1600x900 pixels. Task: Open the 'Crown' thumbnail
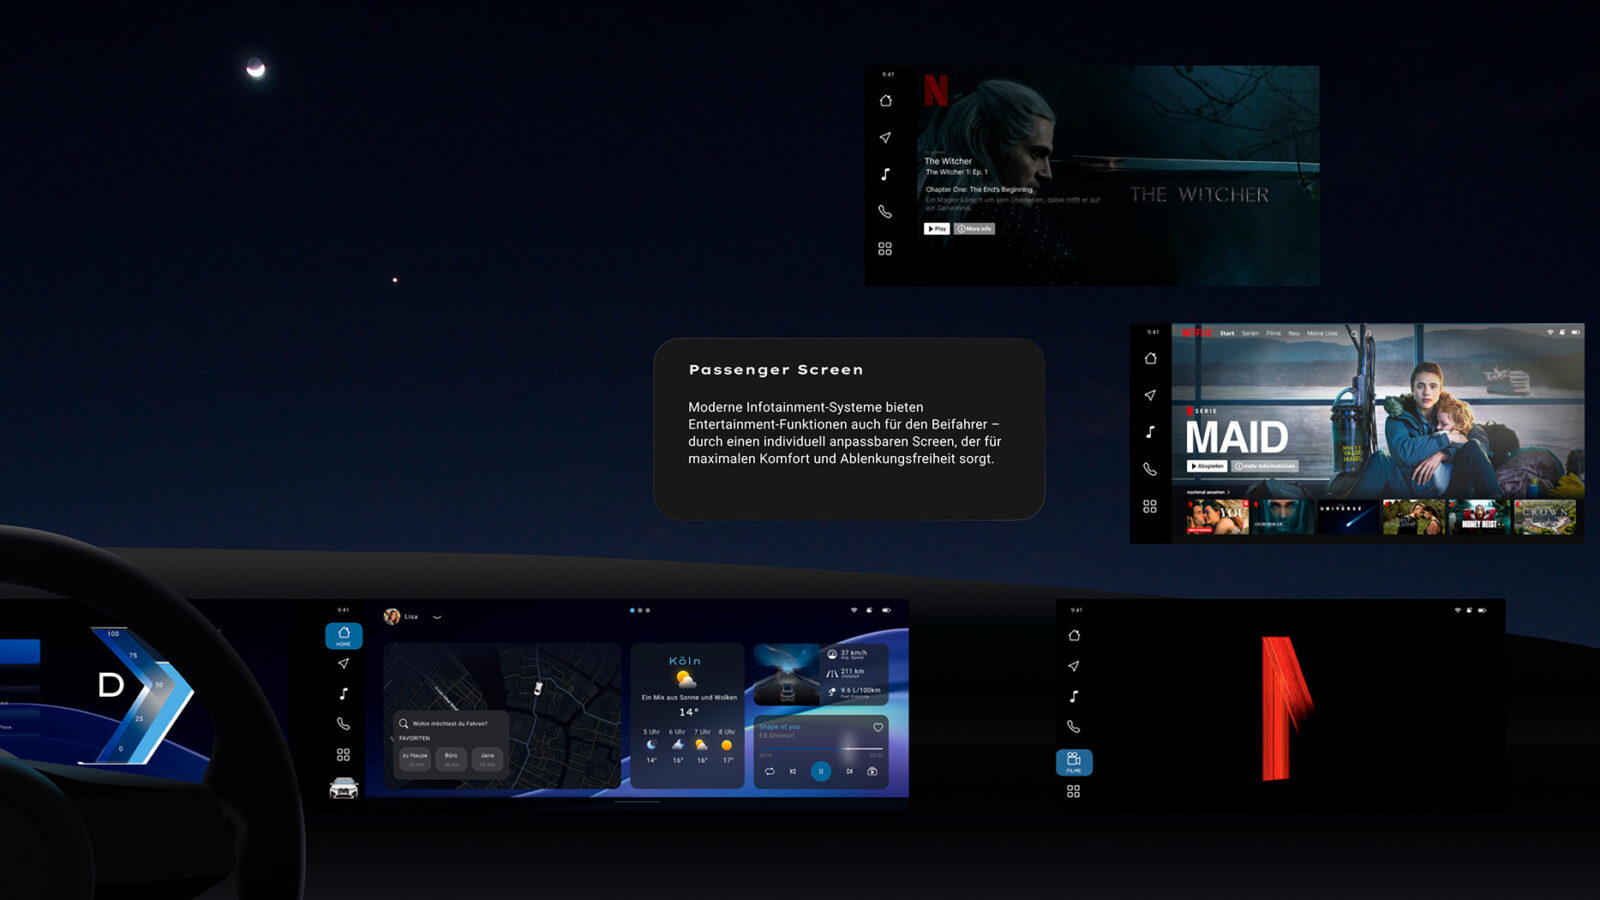click(1545, 517)
